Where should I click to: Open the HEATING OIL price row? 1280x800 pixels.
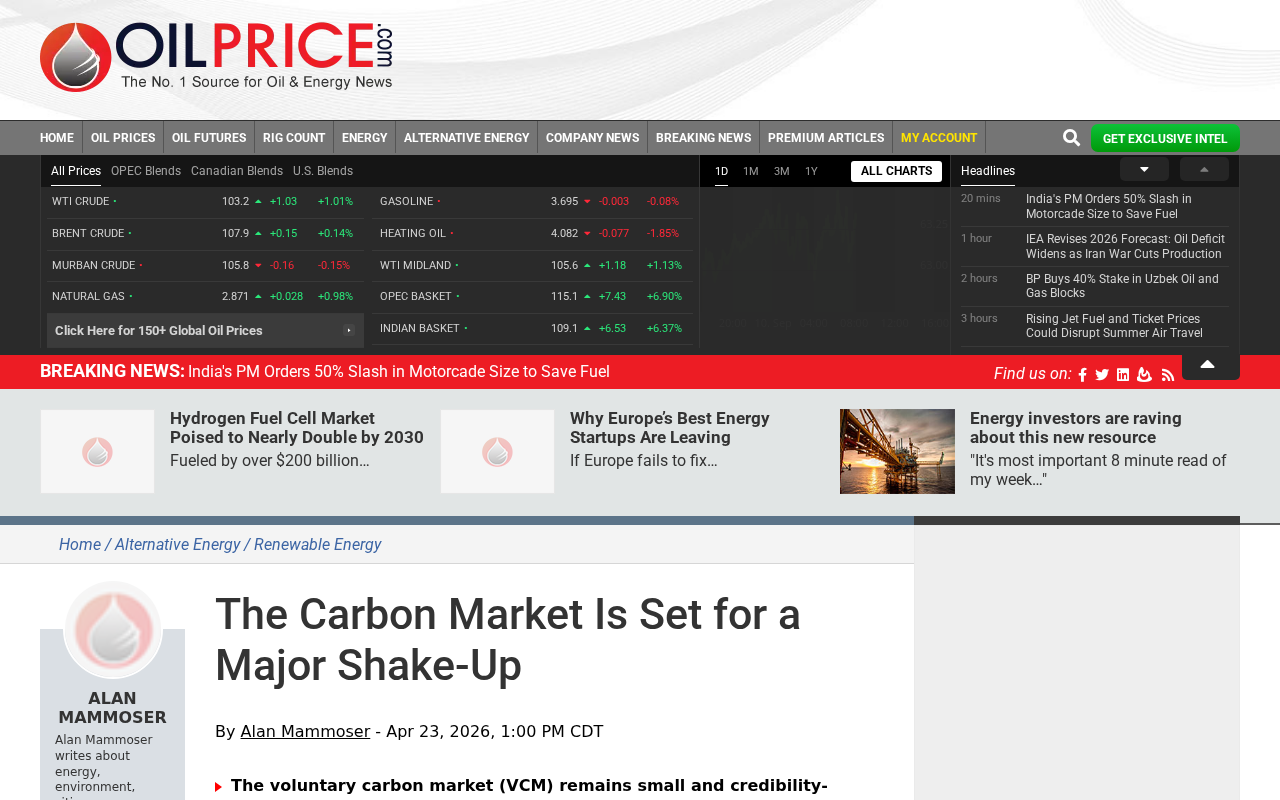point(532,234)
